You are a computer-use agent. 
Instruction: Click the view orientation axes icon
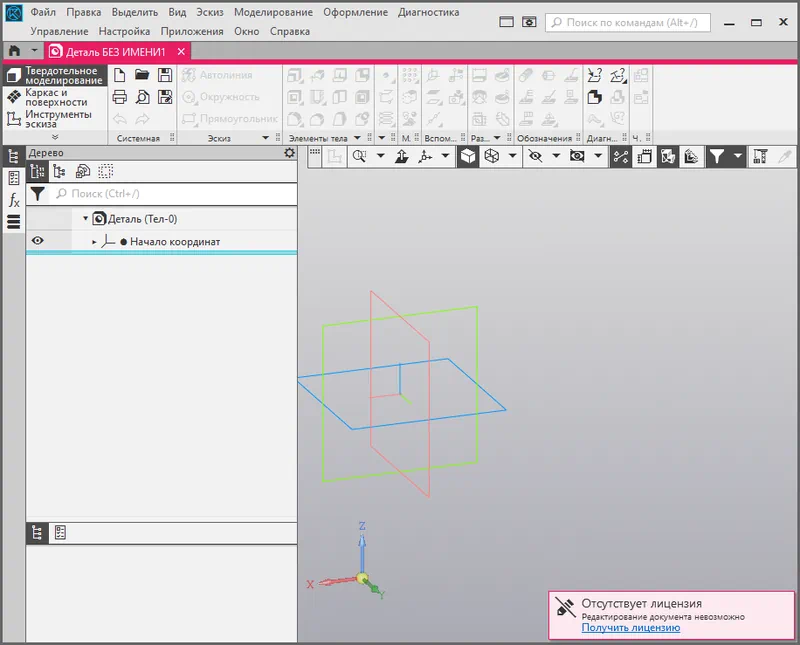pyautogui.click(x=425, y=157)
